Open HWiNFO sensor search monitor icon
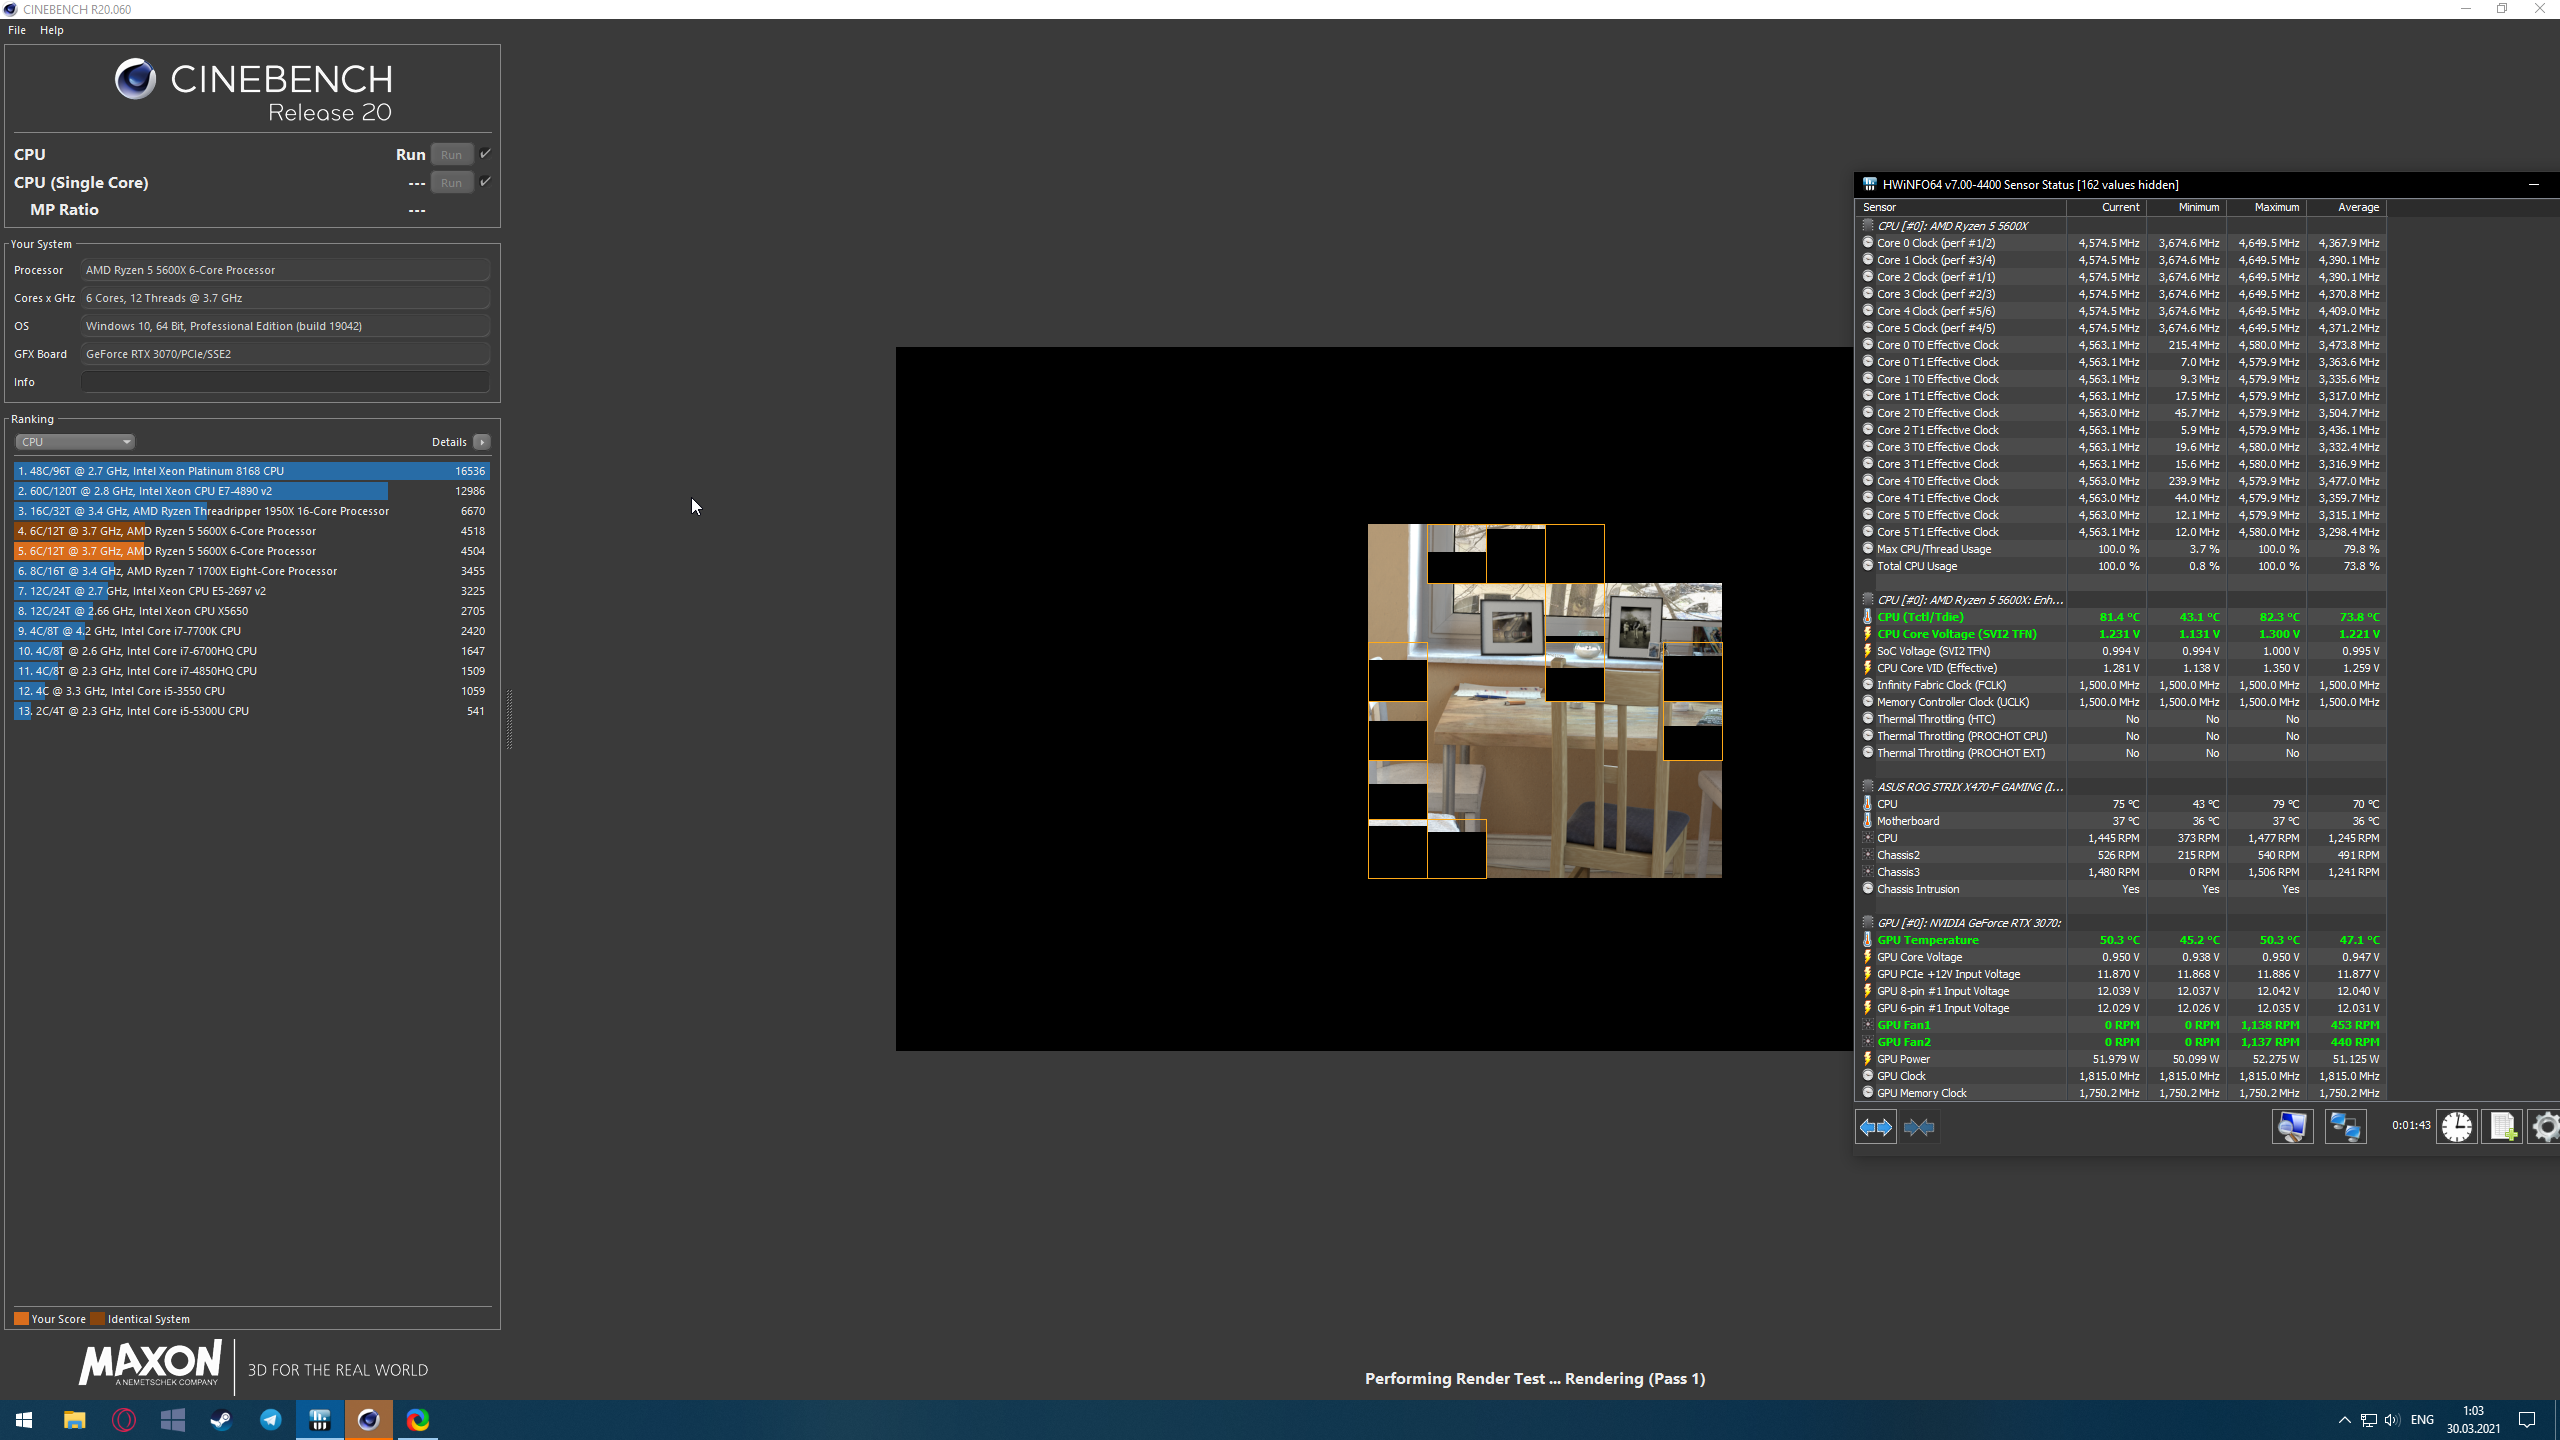This screenshot has width=2560, height=1440. [2292, 1127]
